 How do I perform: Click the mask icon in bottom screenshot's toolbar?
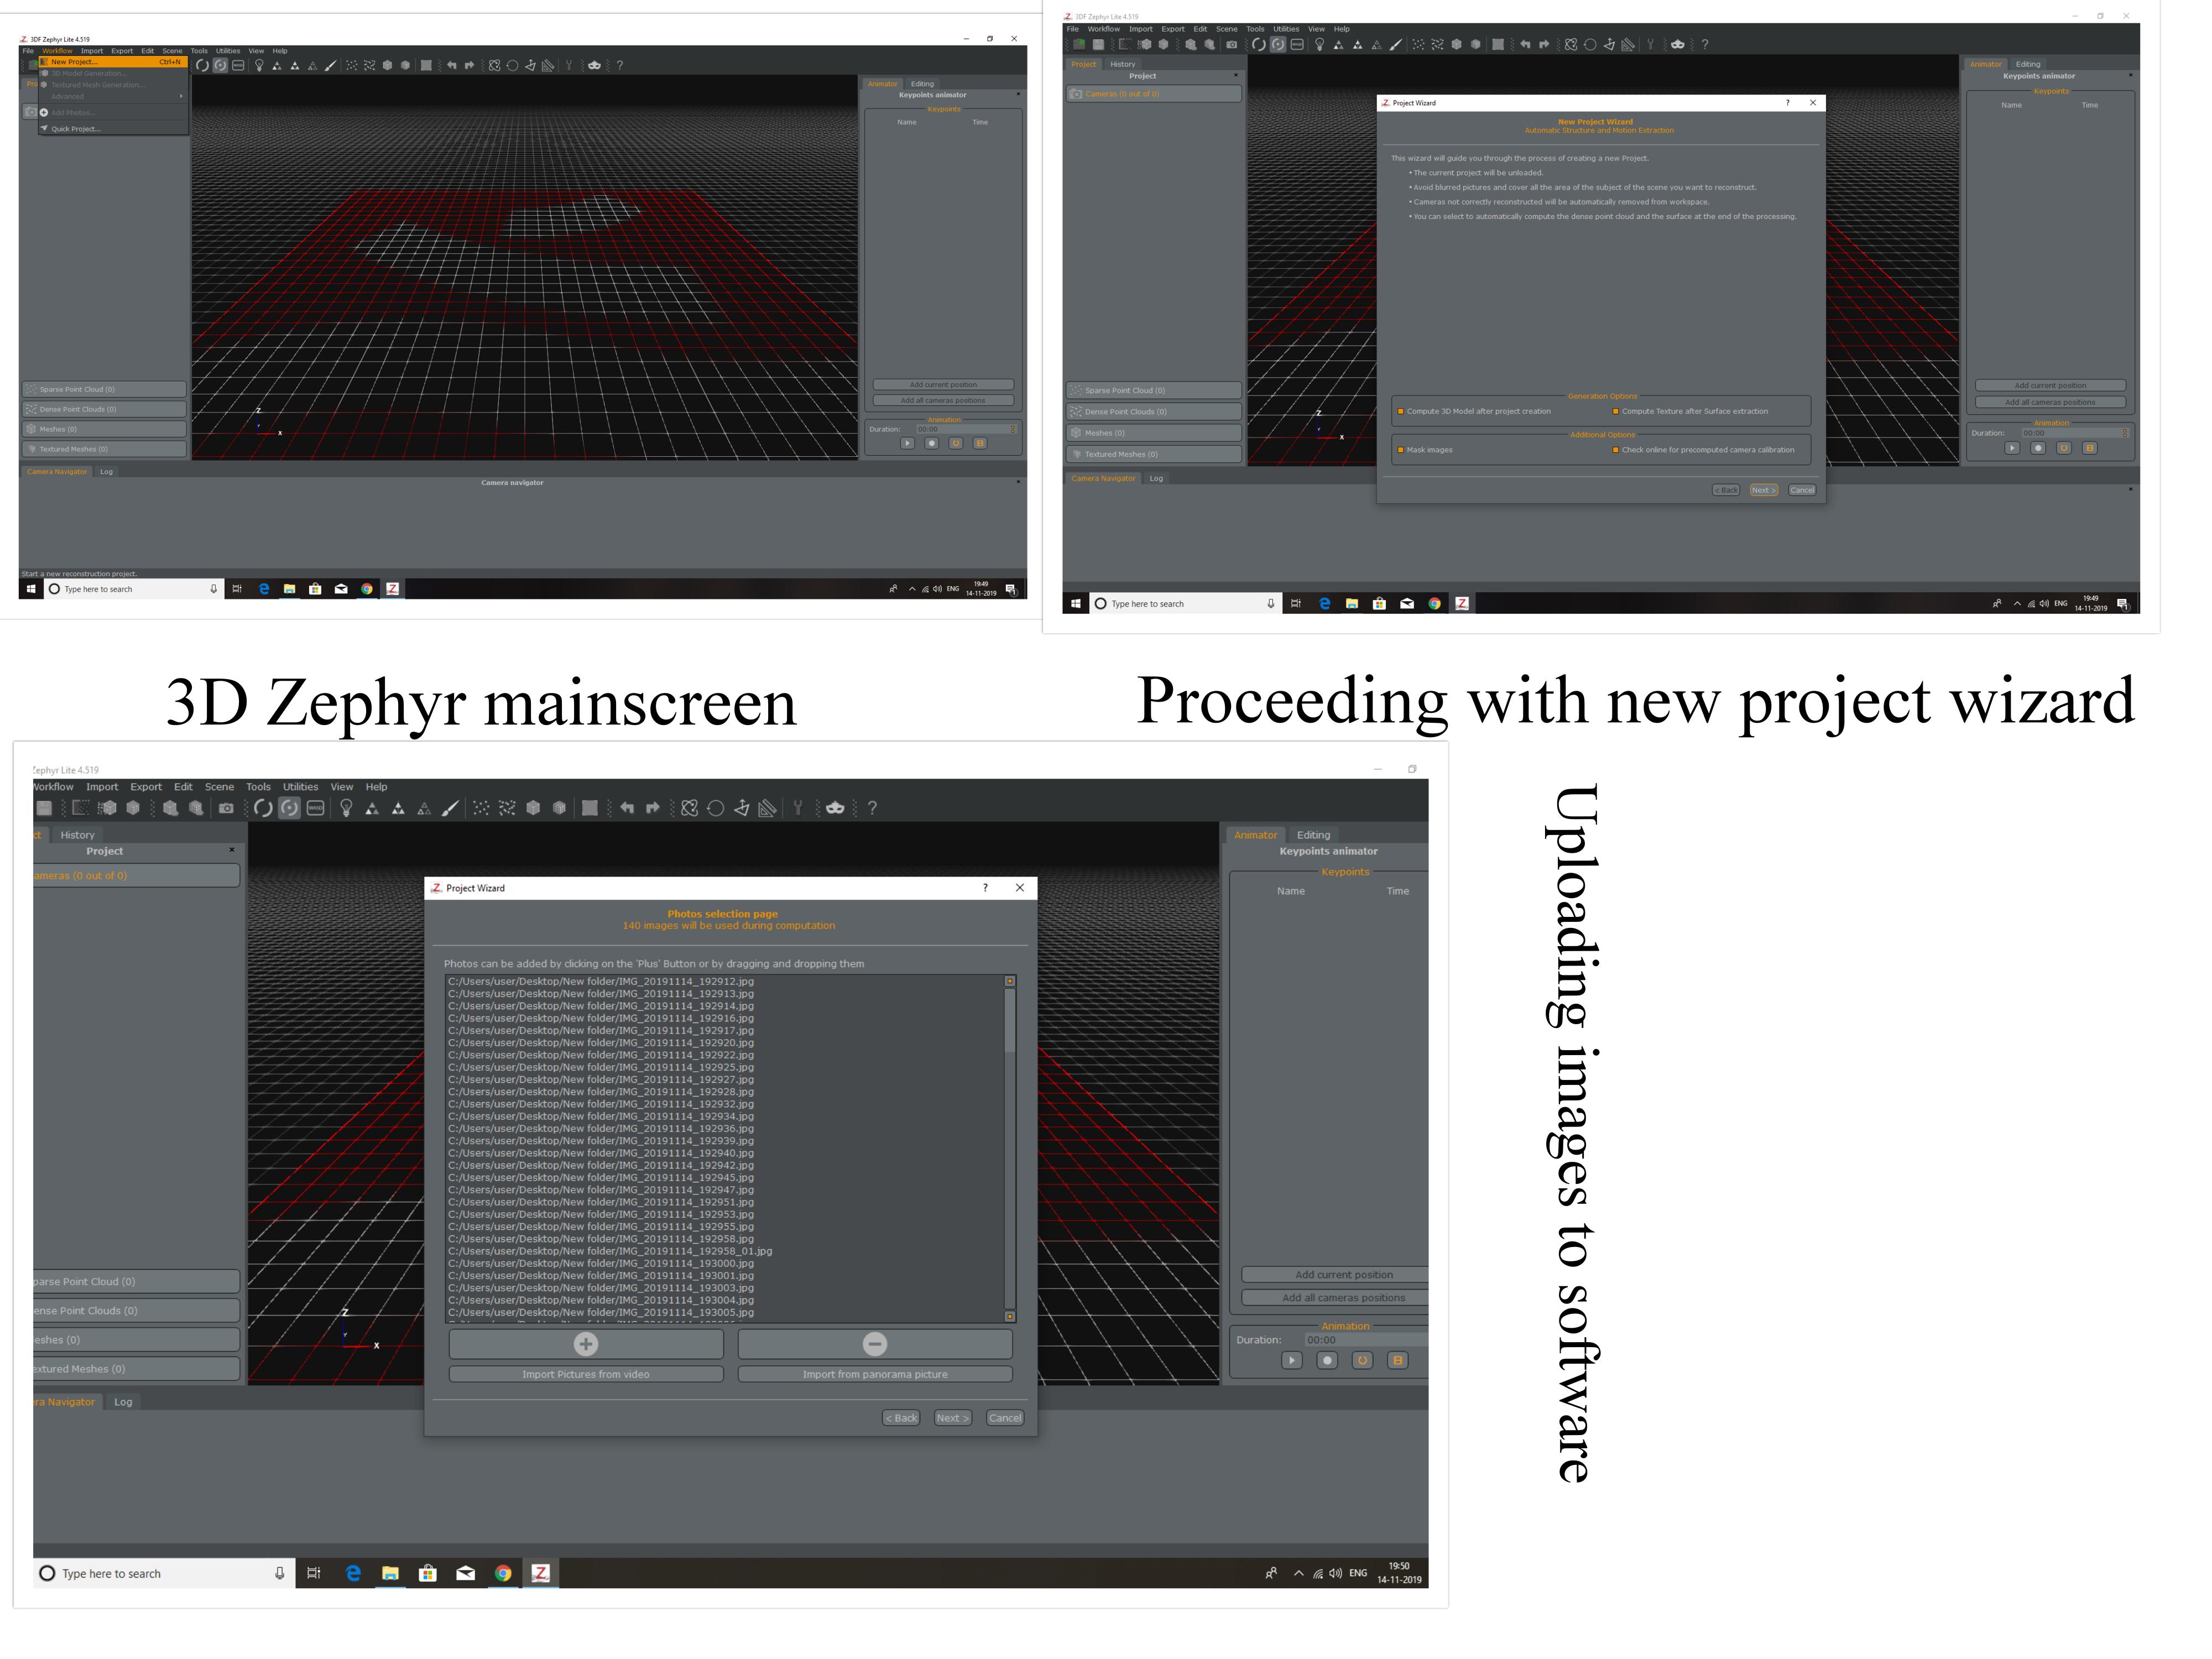coord(835,808)
